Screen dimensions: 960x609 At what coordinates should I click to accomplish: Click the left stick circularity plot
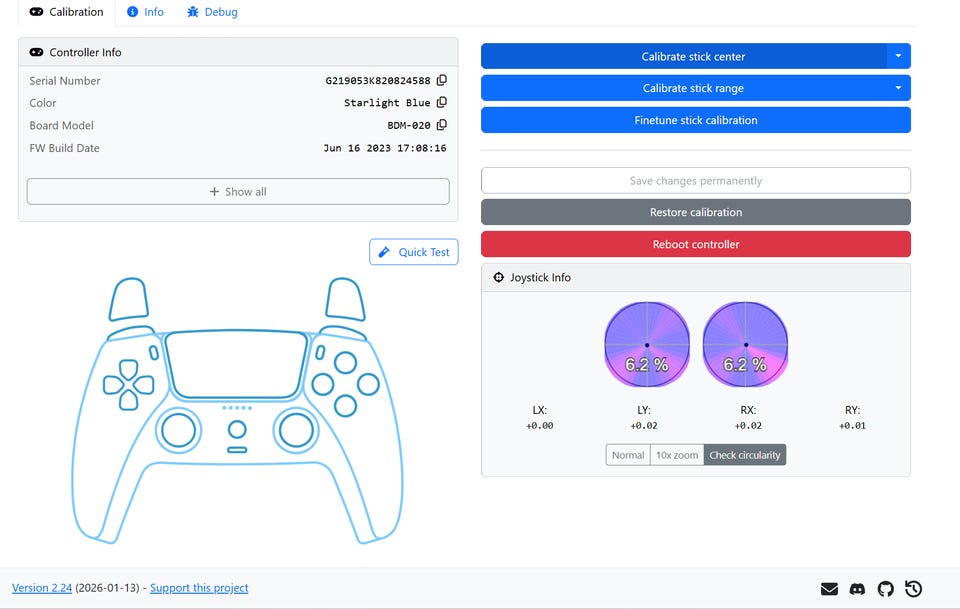tap(647, 345)
